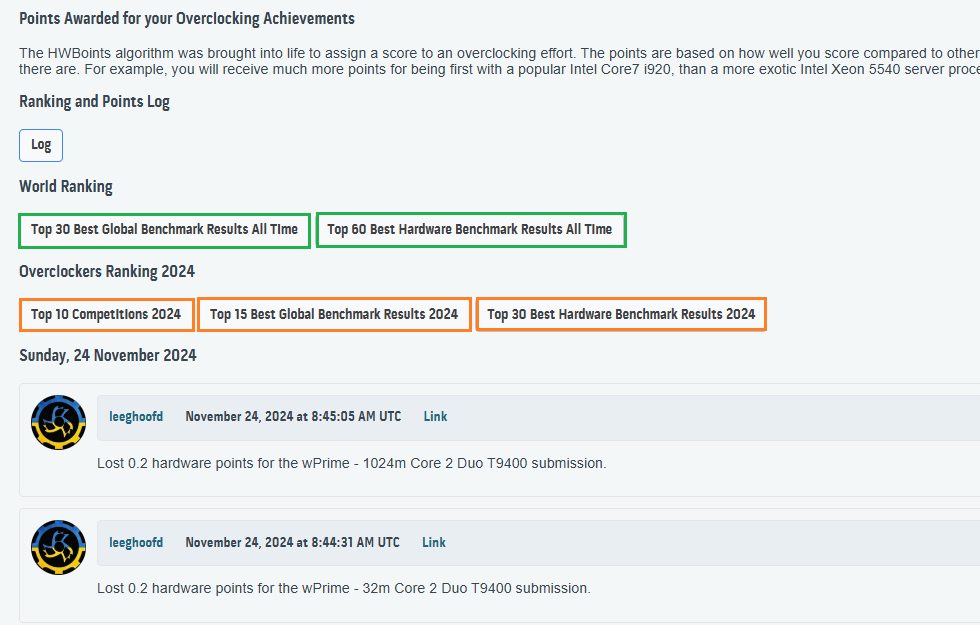Click leeghoofd avatar in first log entry
The width and height of the screenshot is (980, 625).
pos(59,422)
